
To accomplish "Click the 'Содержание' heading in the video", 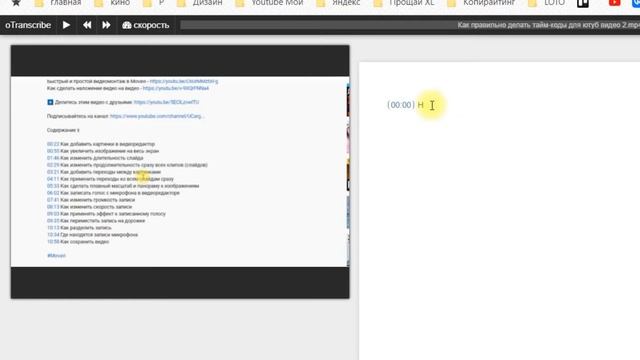I will click(x=63, y=130).
